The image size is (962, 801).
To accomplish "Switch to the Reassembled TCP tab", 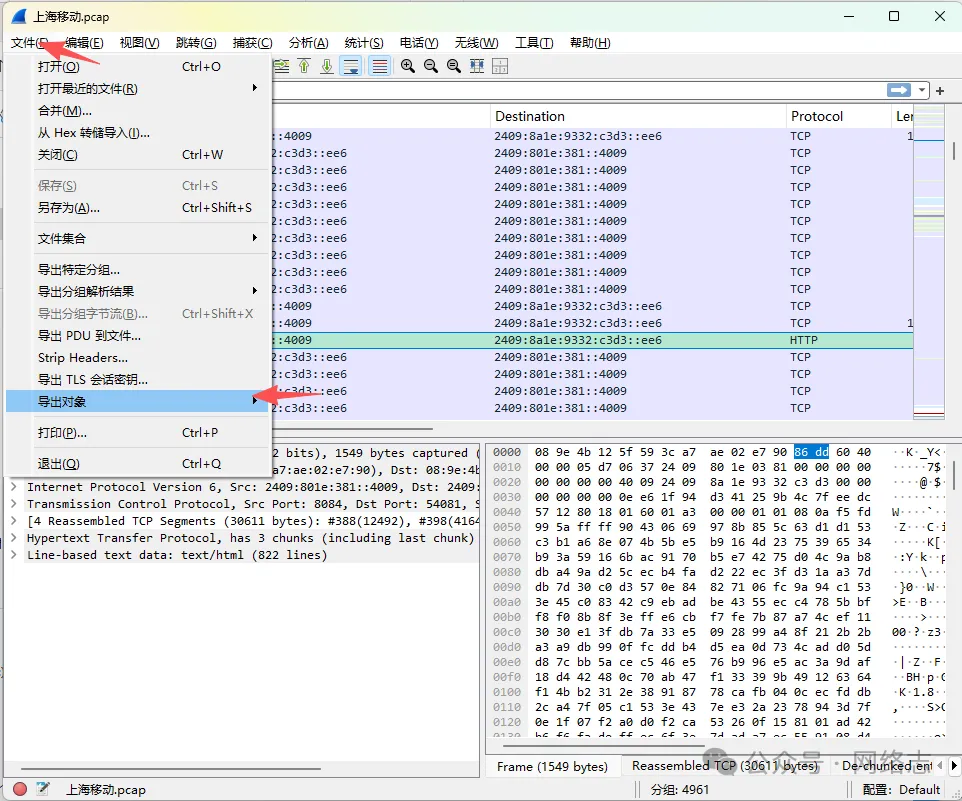I will click(723, 766).
